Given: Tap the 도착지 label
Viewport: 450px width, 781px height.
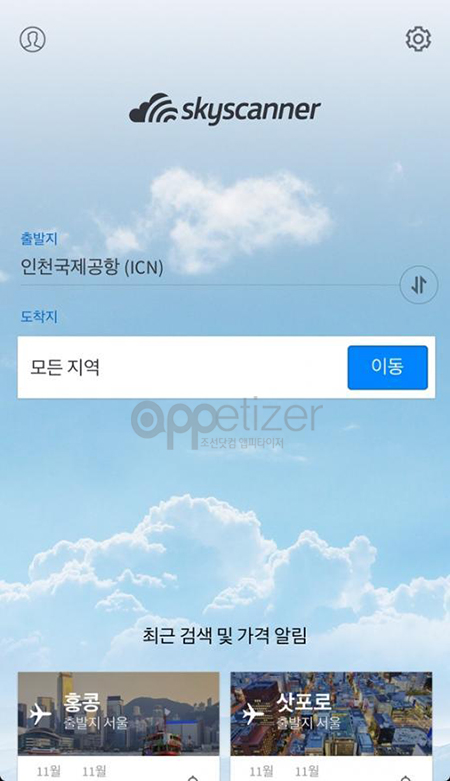Looking at the screenshot, I should (39, 316).
